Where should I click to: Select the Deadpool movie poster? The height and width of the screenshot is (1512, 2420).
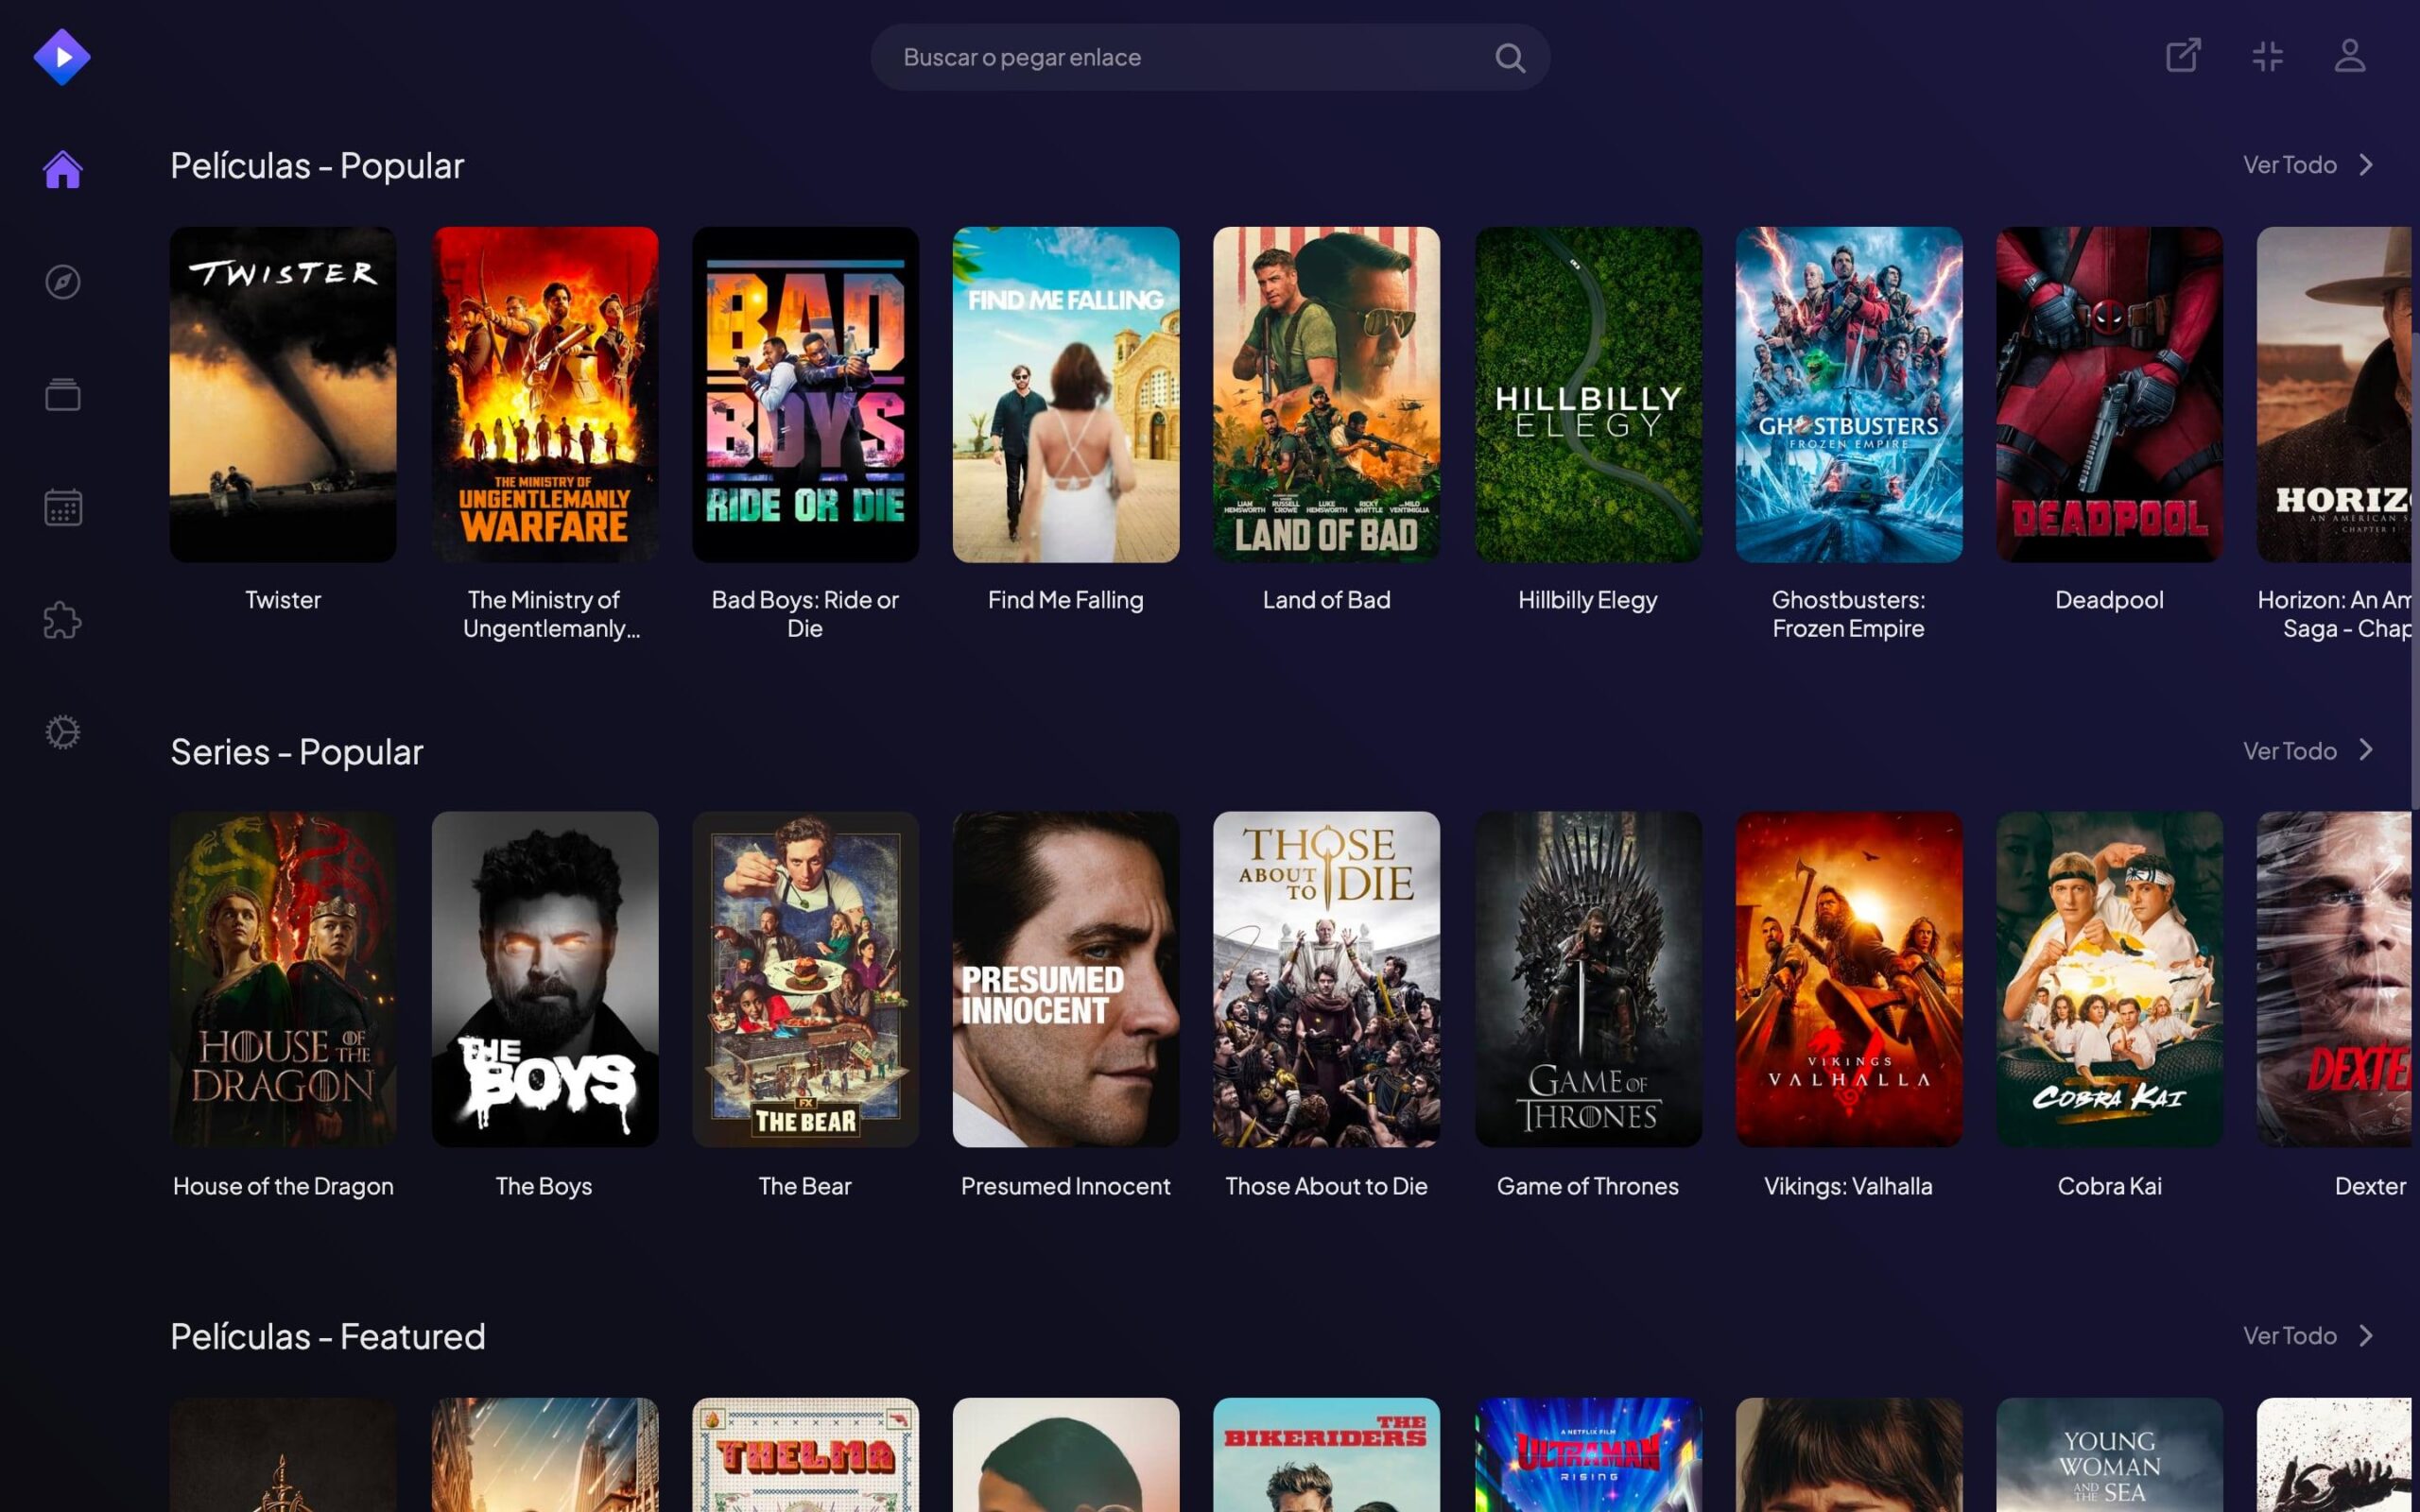2109,394
